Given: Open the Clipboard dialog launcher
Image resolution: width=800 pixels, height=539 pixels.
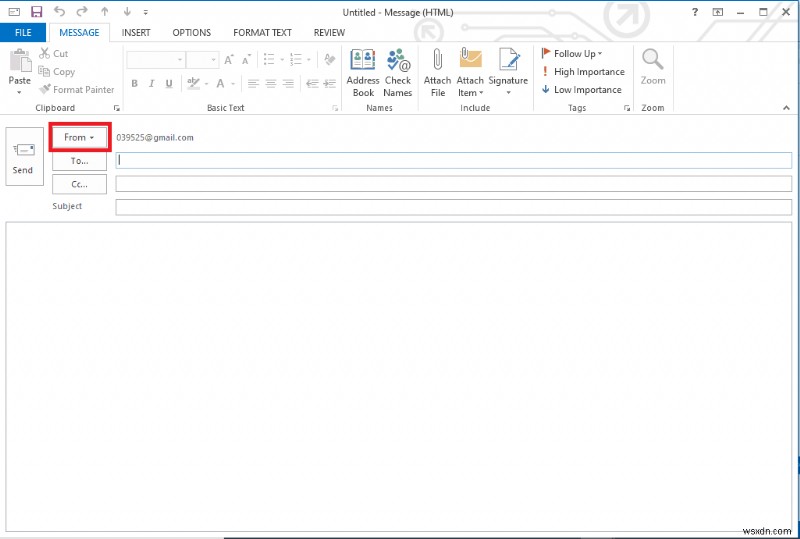Looking at the screenshot, I should (x=117, y=108).
